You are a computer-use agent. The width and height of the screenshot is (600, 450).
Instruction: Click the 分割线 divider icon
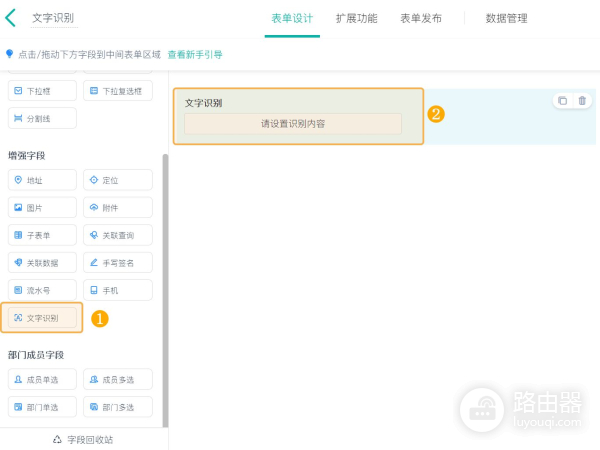pos(18,118)
